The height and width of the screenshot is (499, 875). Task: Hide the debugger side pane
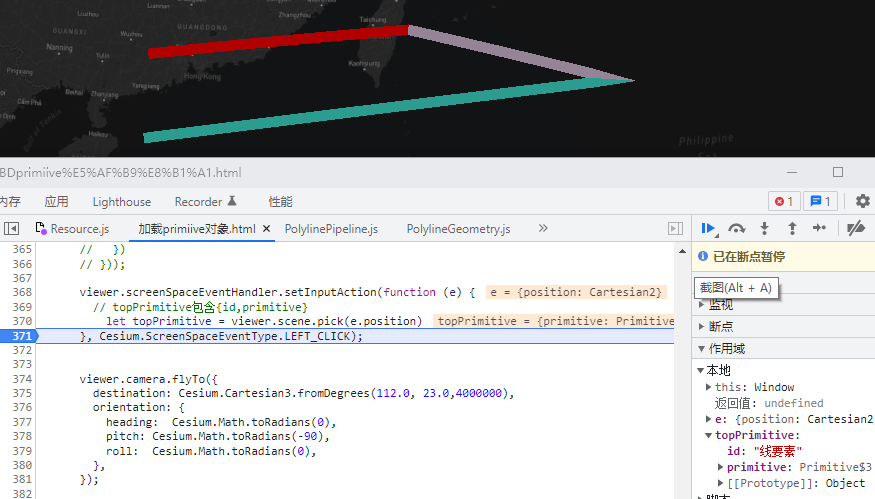(675, 229)
